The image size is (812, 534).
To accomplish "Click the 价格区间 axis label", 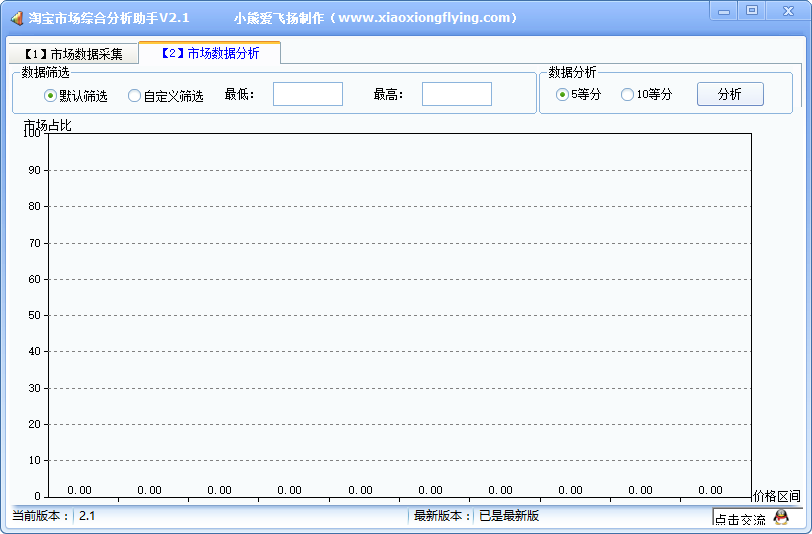I will coord(776,496).
